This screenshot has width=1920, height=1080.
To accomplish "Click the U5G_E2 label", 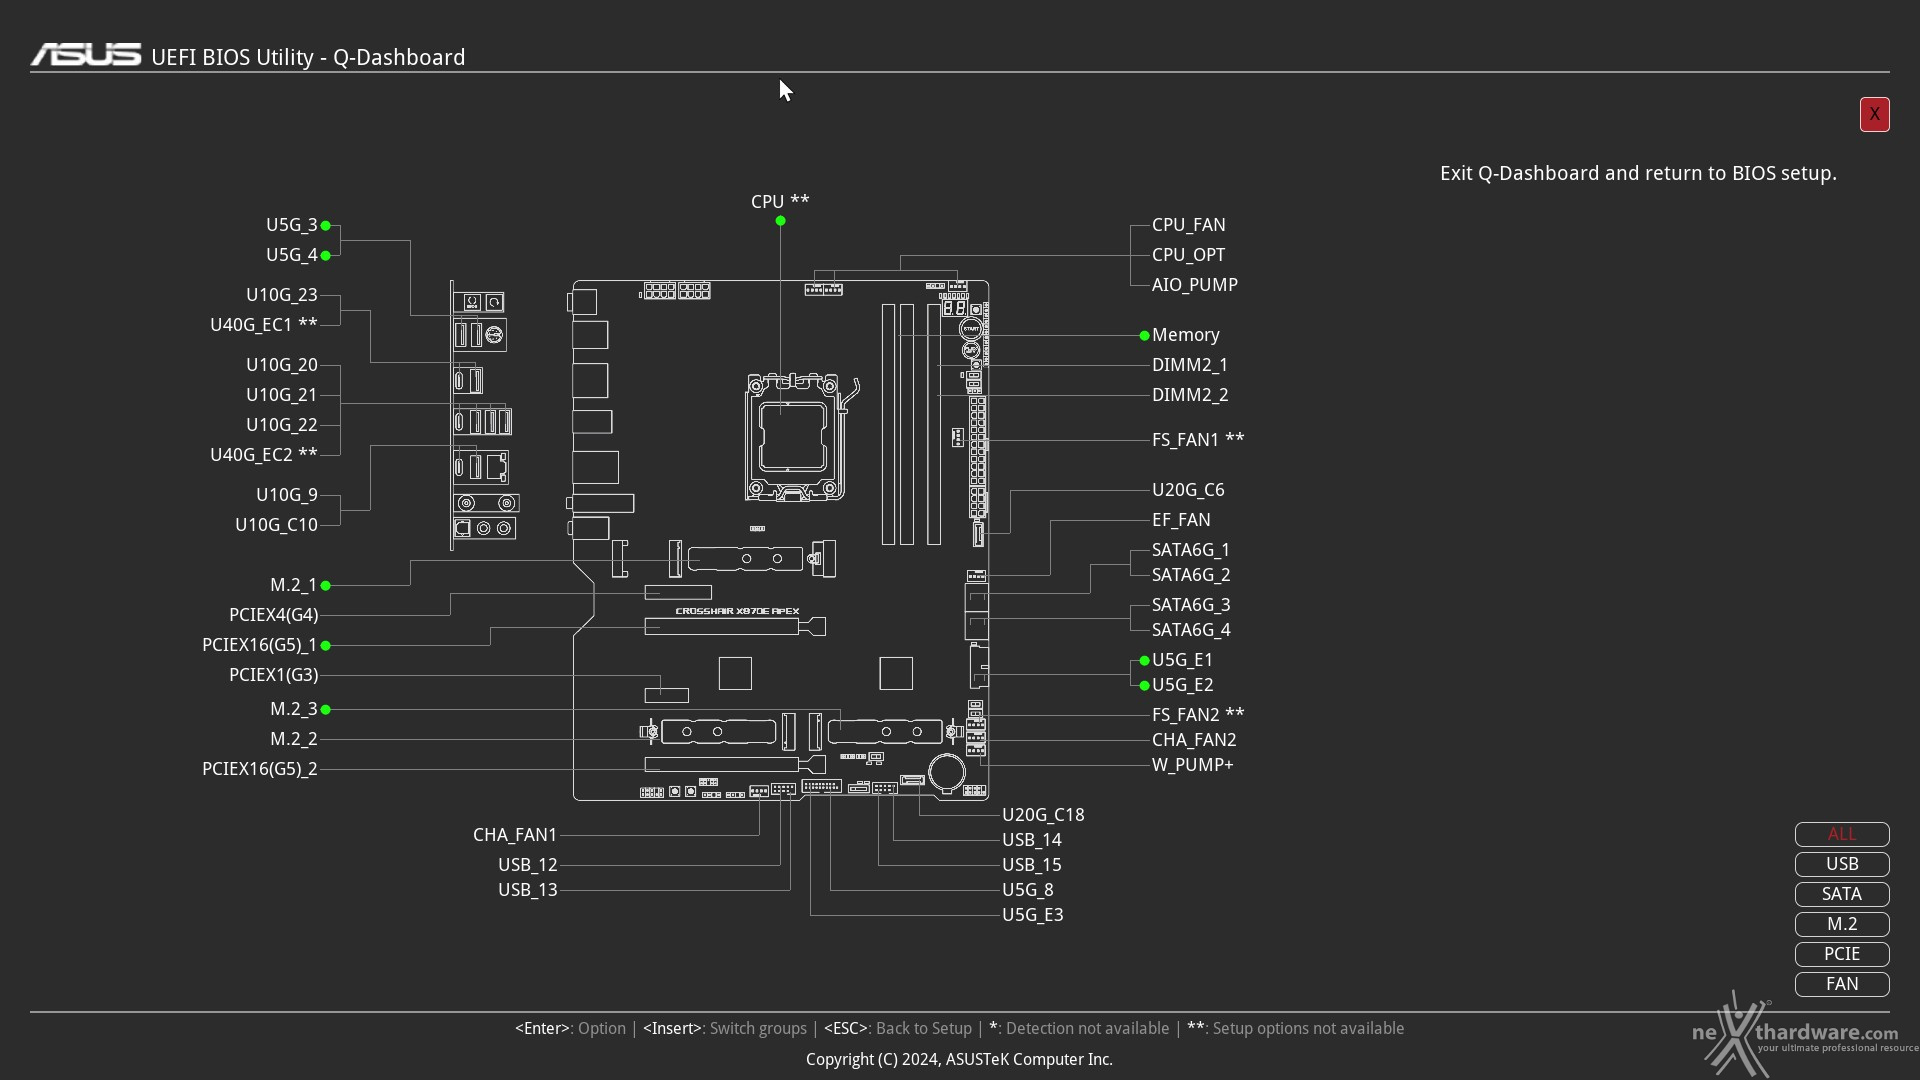I will pyautogui.click(x=1182, y=685).
